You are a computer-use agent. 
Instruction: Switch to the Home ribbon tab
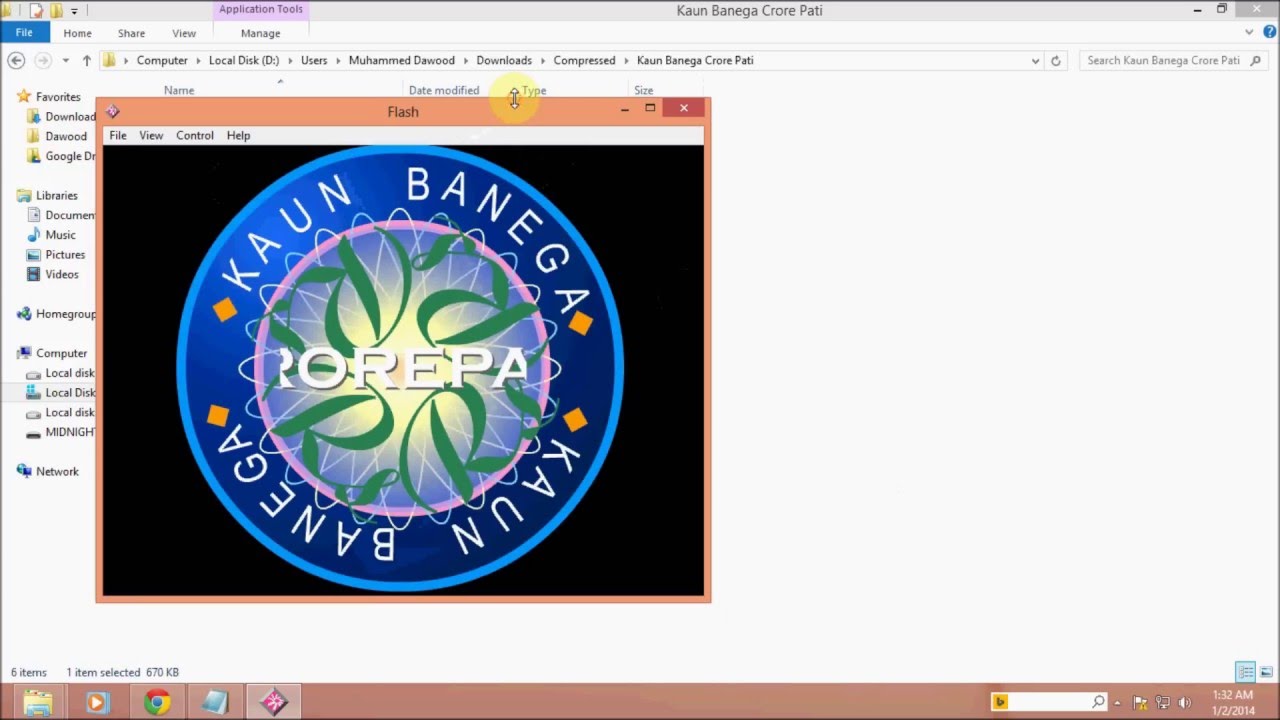[77, 33]
